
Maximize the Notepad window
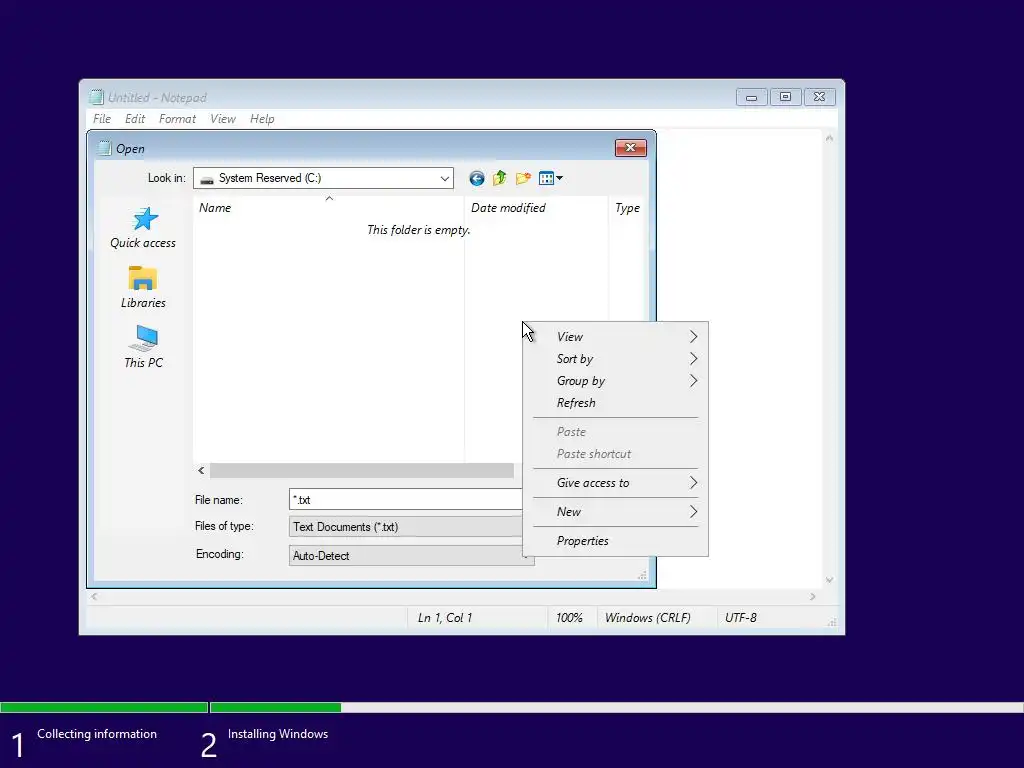point(786,97)
